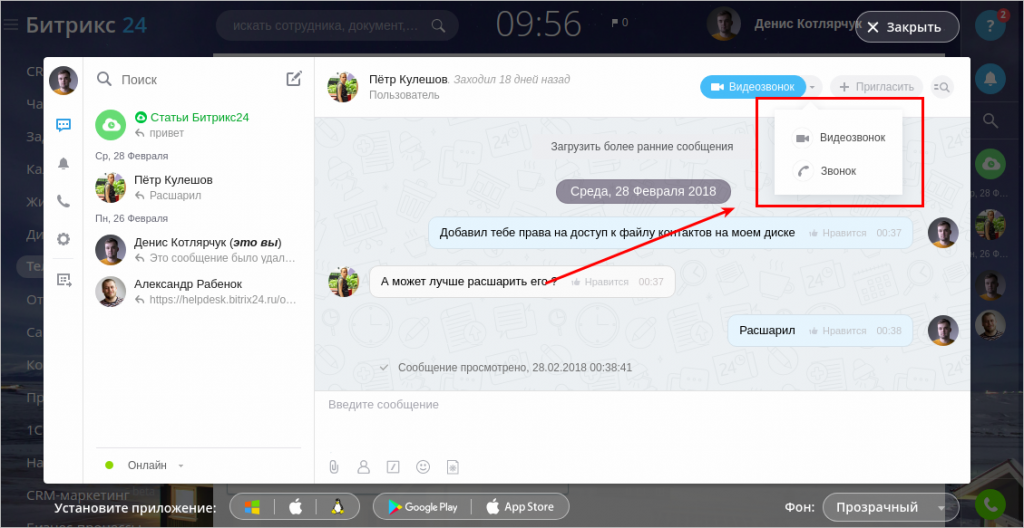Open the Денис Котлярчук (это вы) chat

click(199, 250)
